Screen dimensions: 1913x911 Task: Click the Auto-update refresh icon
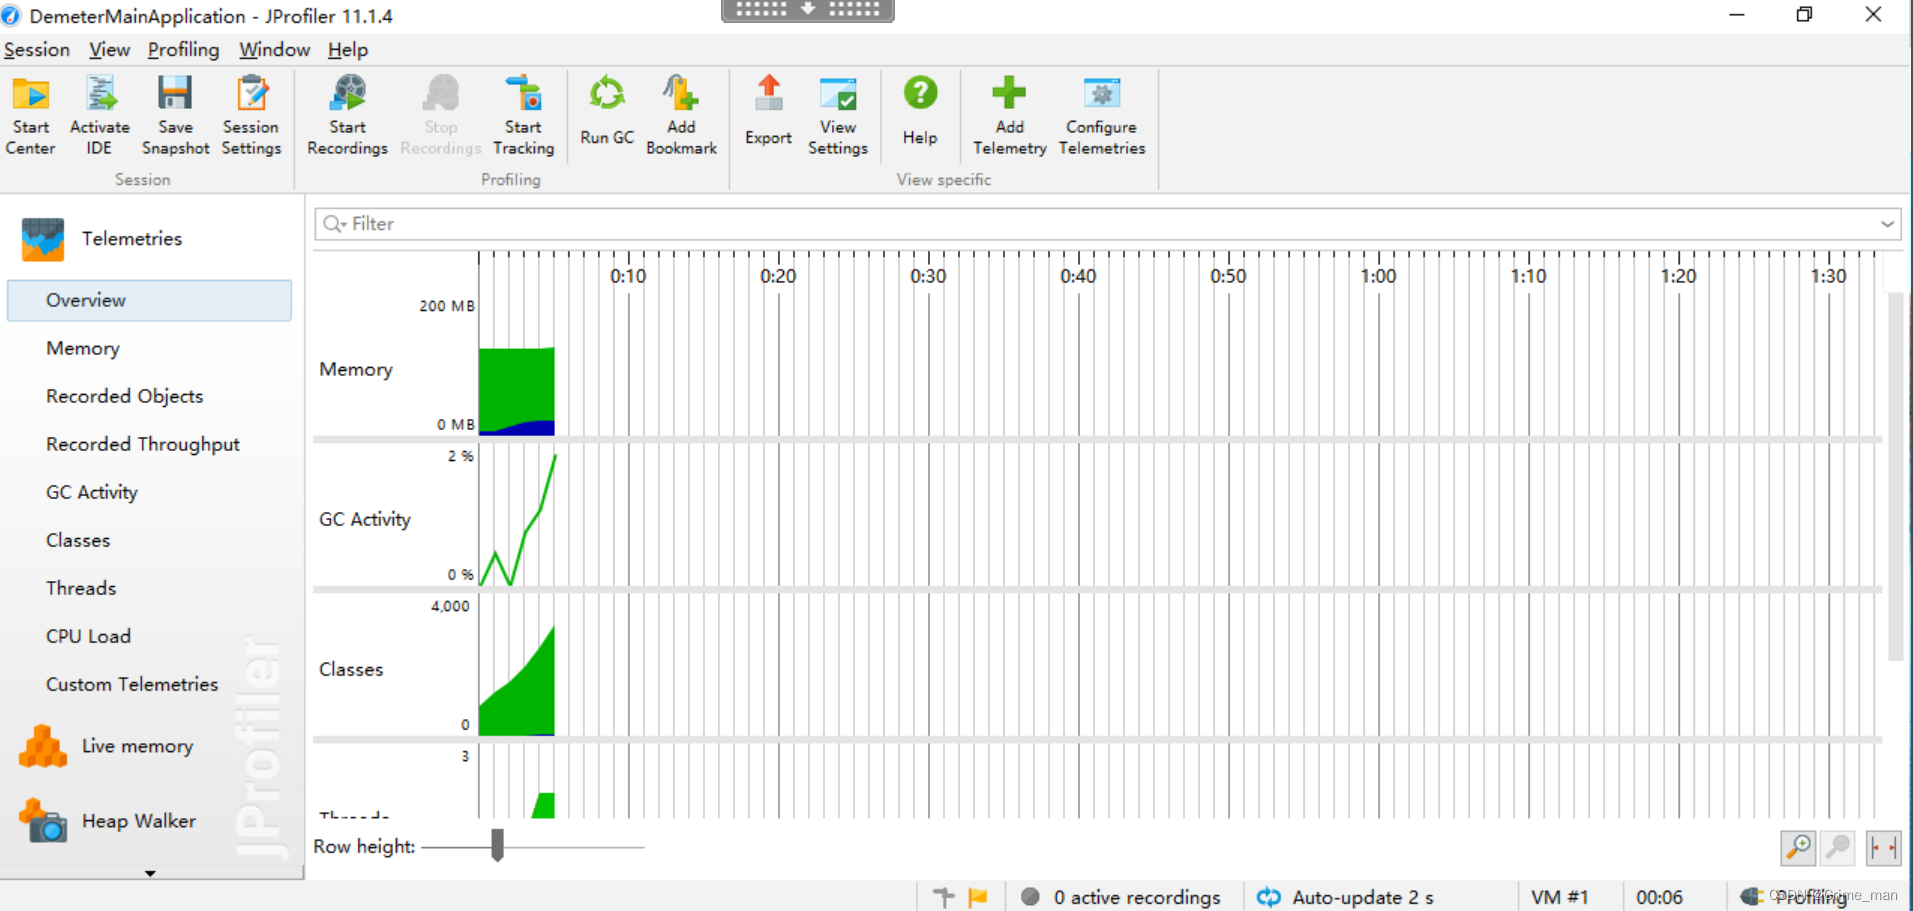point(1269,897)
